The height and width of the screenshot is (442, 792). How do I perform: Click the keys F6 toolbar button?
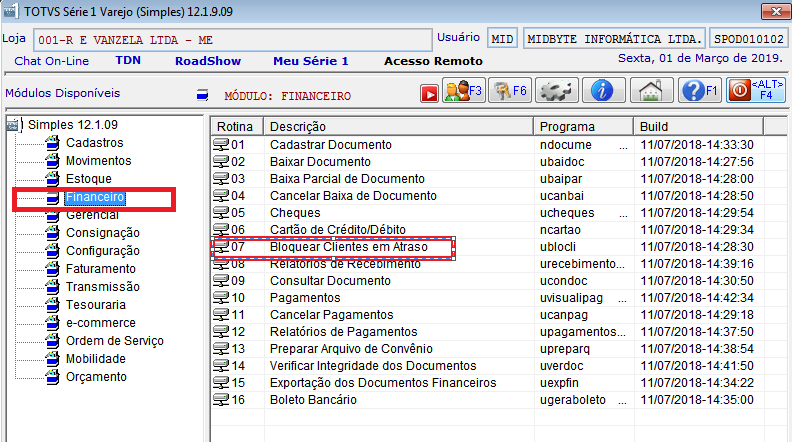click(x=510, y=90)
